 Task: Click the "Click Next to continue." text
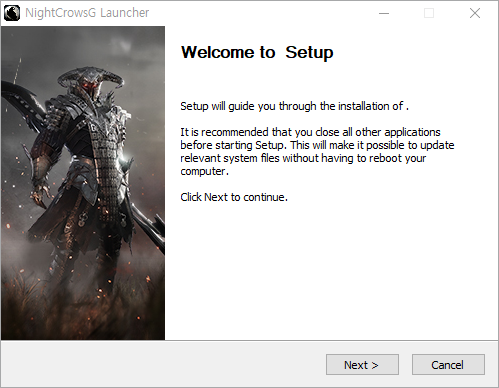pyautogui.click(x=234, y=197)
